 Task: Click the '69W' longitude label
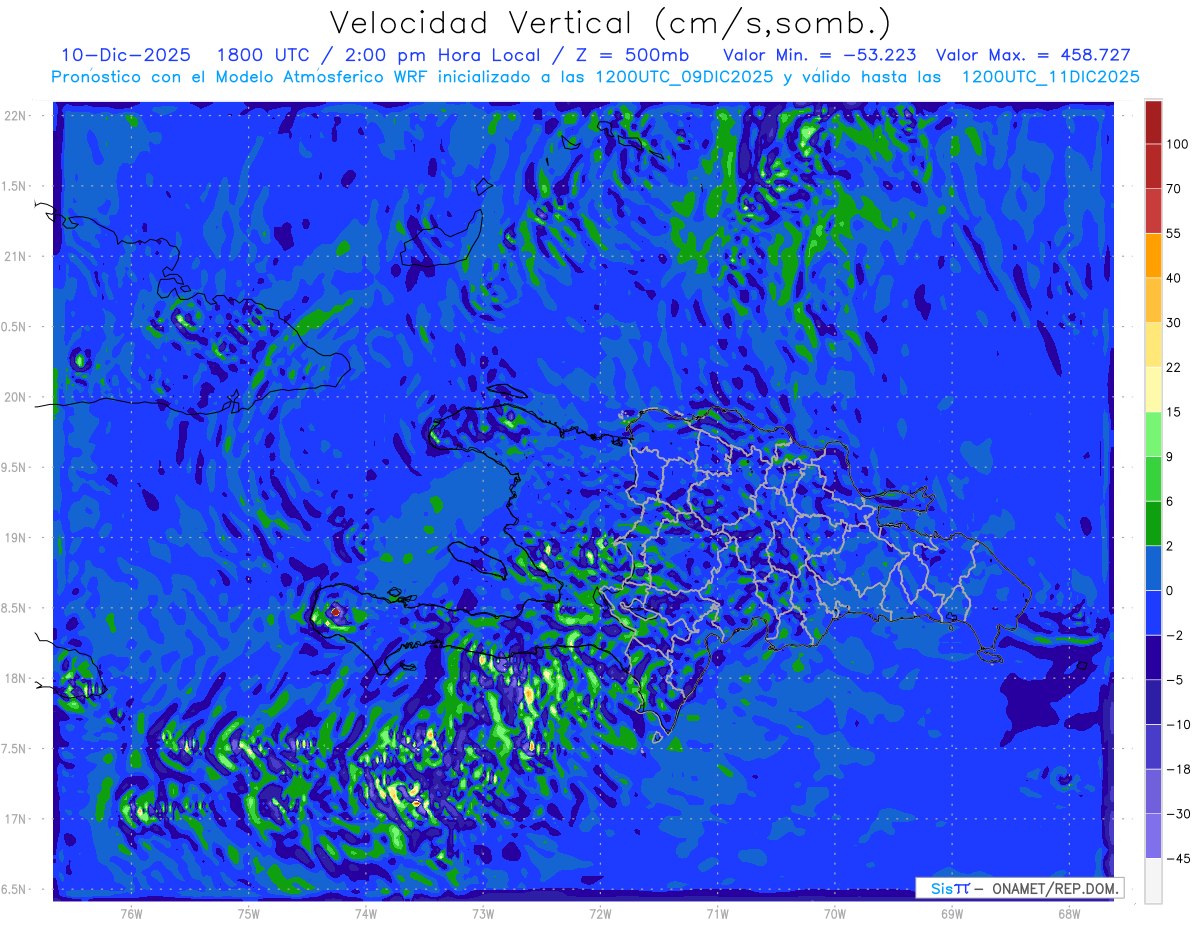(x=952, y=913)
